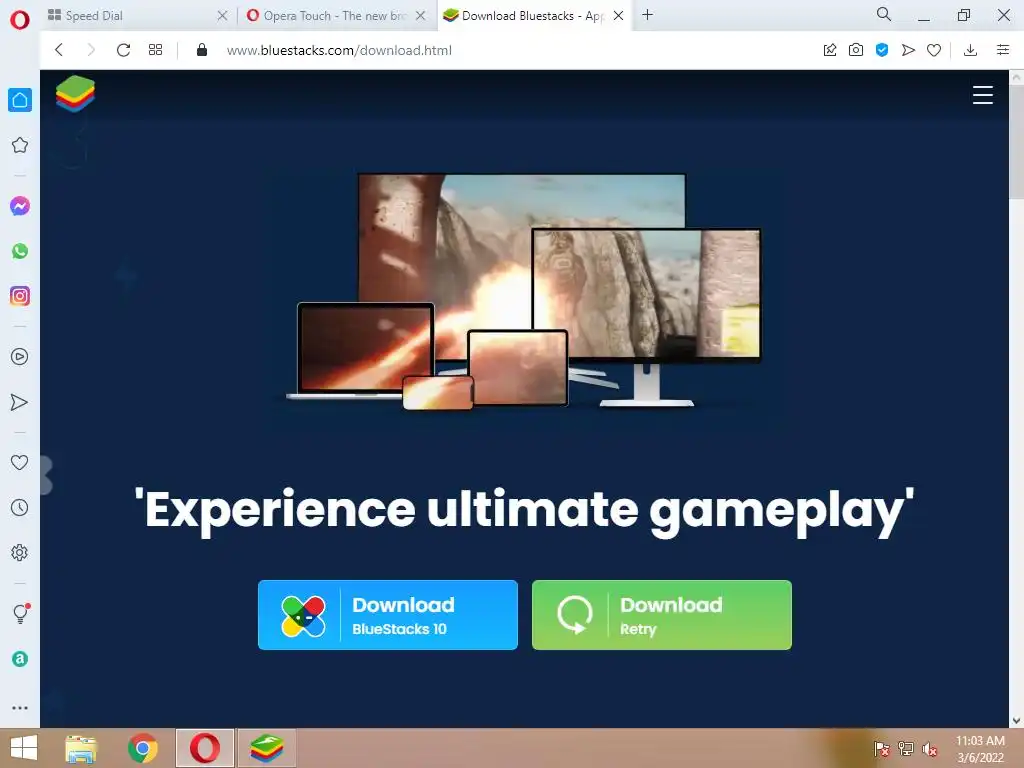Image resolution: width=1024 pixels, height=768 pixels.
Task: Click Download BlueStacks 10 button
Action: tap(388, 615)
